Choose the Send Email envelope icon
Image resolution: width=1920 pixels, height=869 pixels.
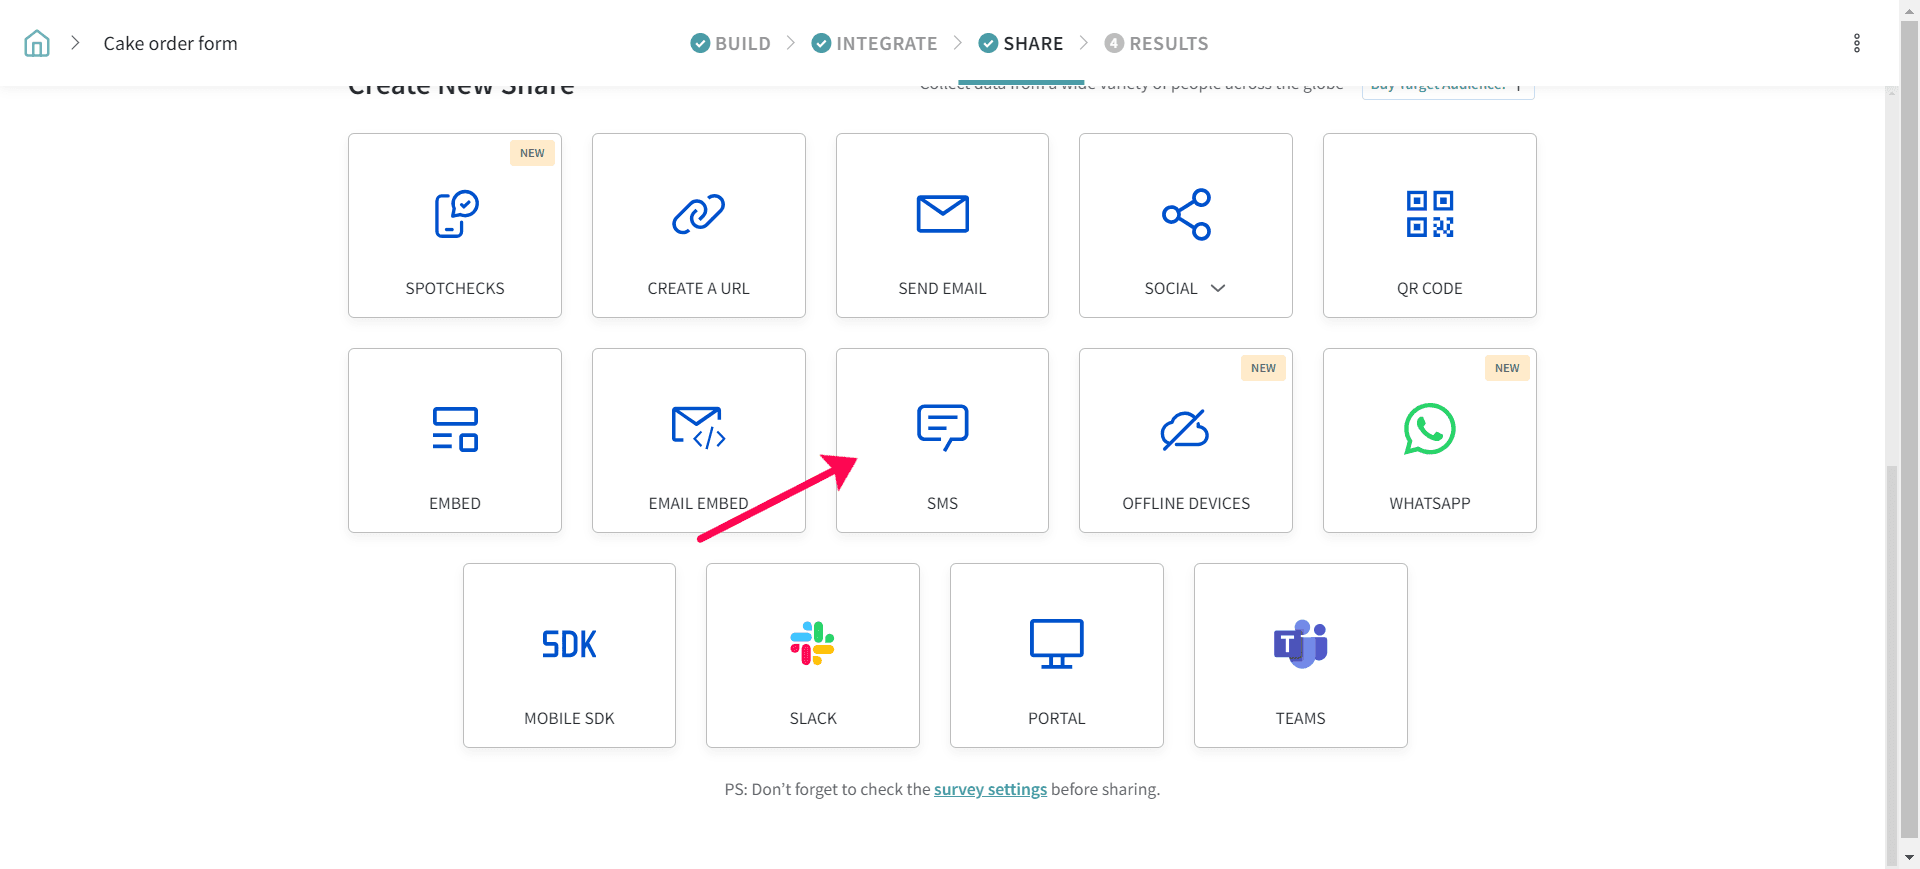942,214
